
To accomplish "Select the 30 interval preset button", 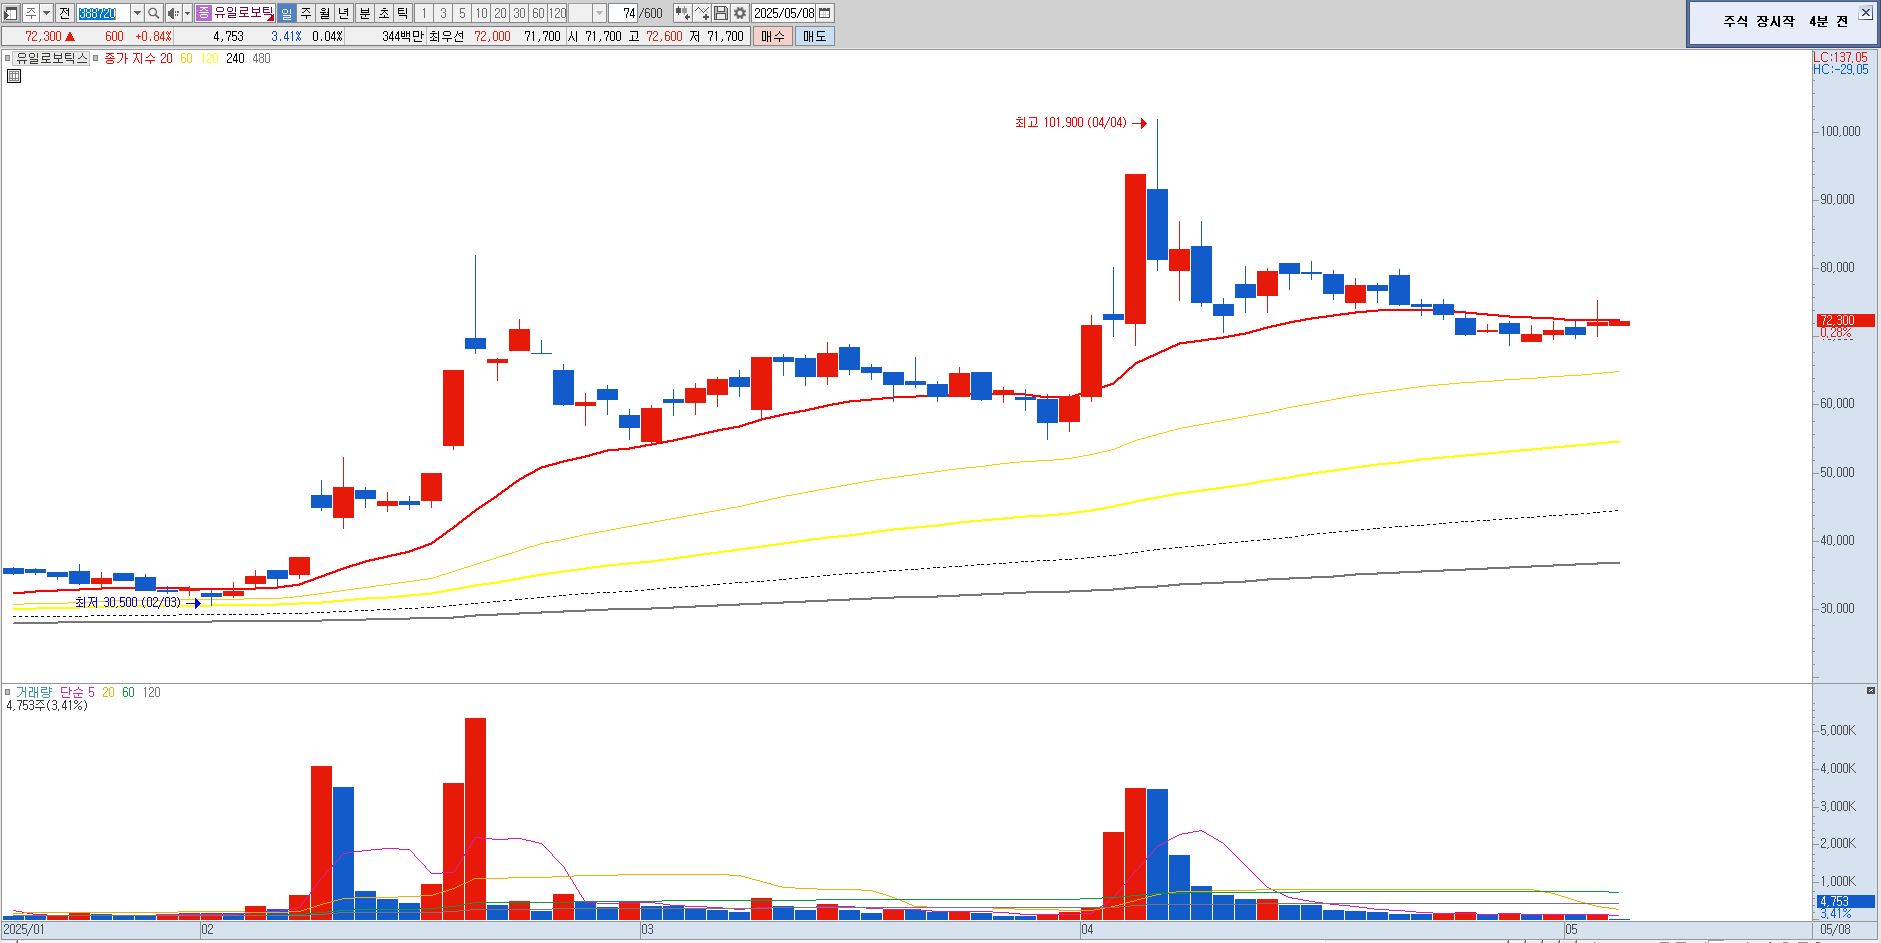I will click(519, 13).
